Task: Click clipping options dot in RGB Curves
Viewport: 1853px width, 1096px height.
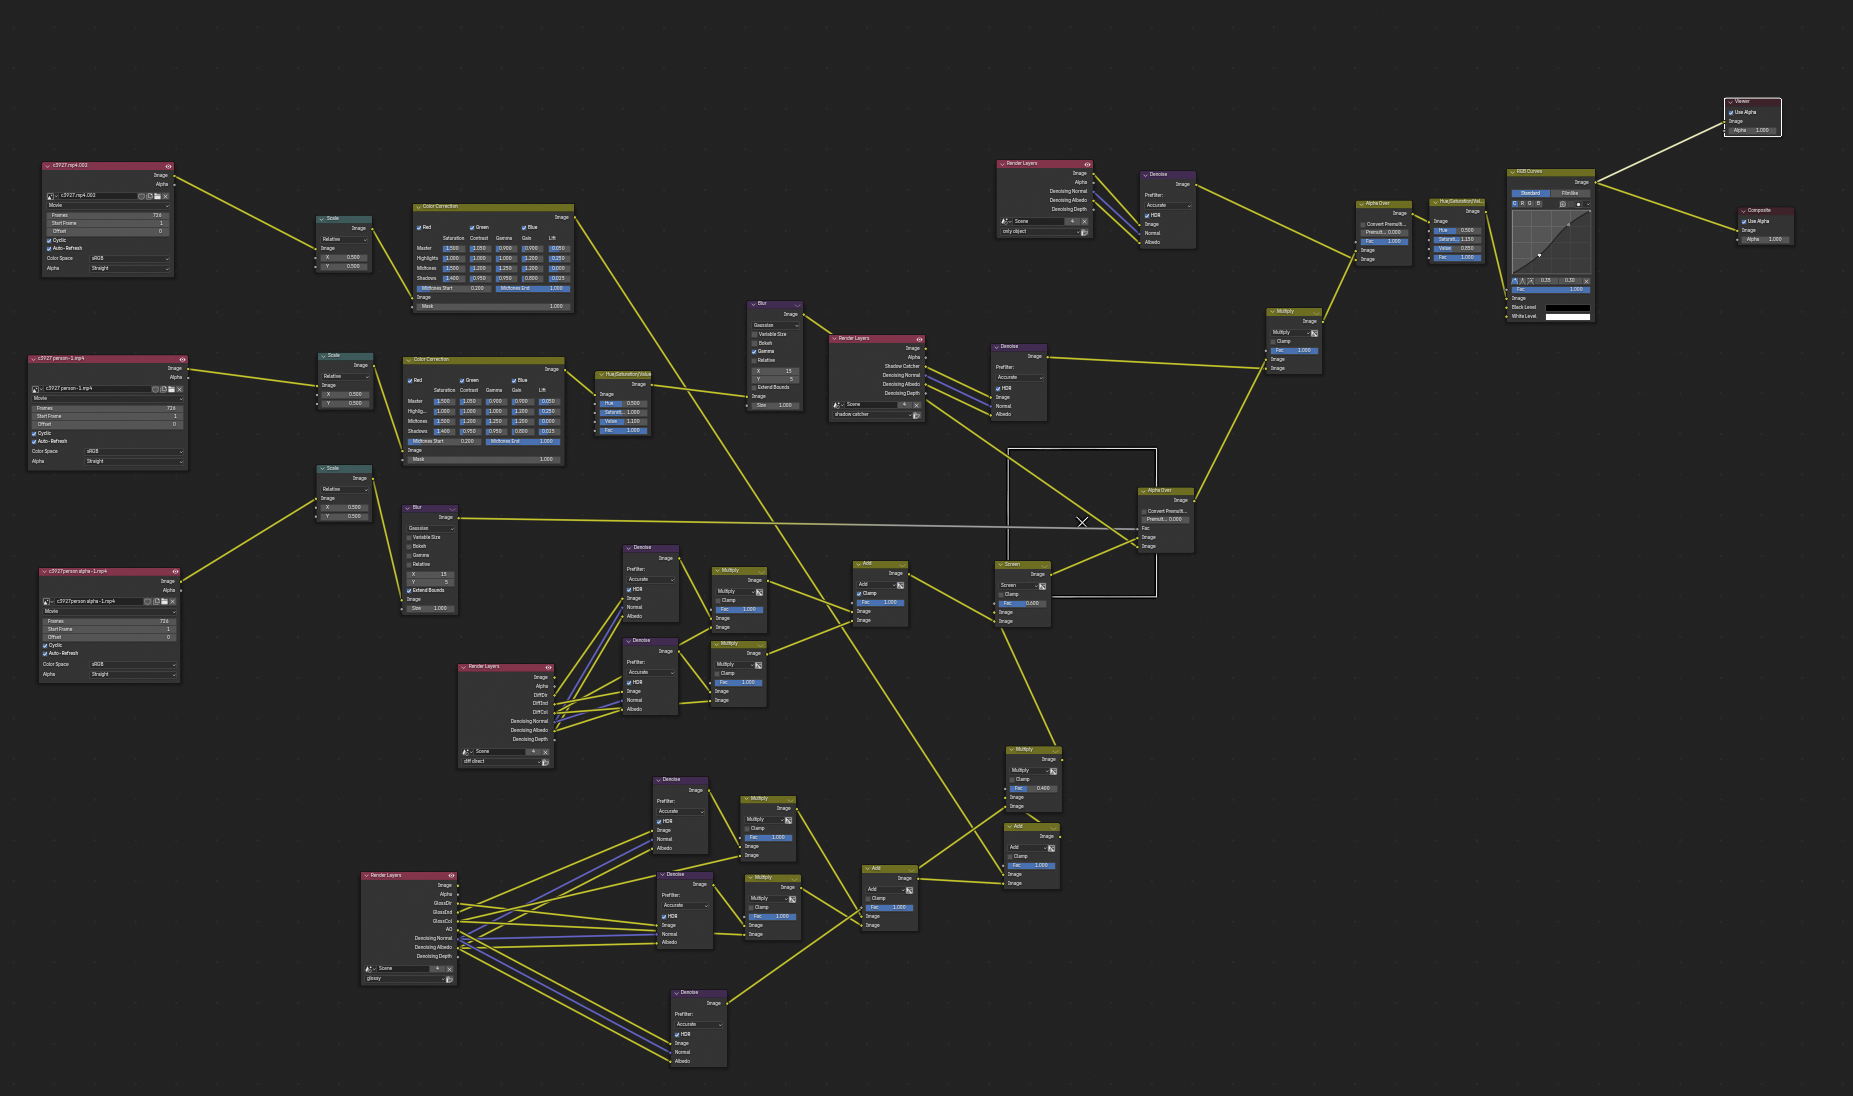Action: (1579, 204)
